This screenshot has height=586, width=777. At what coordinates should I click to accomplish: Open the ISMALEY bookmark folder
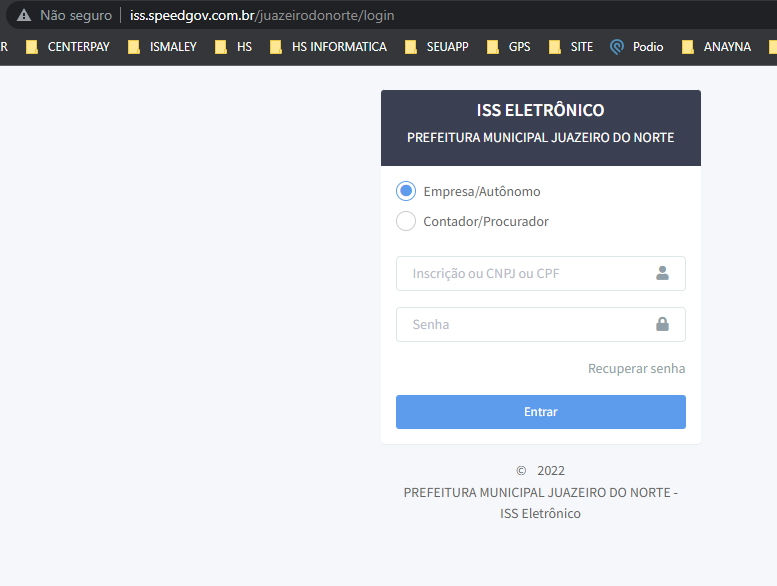pyautogui.click(x=162, y=47)
